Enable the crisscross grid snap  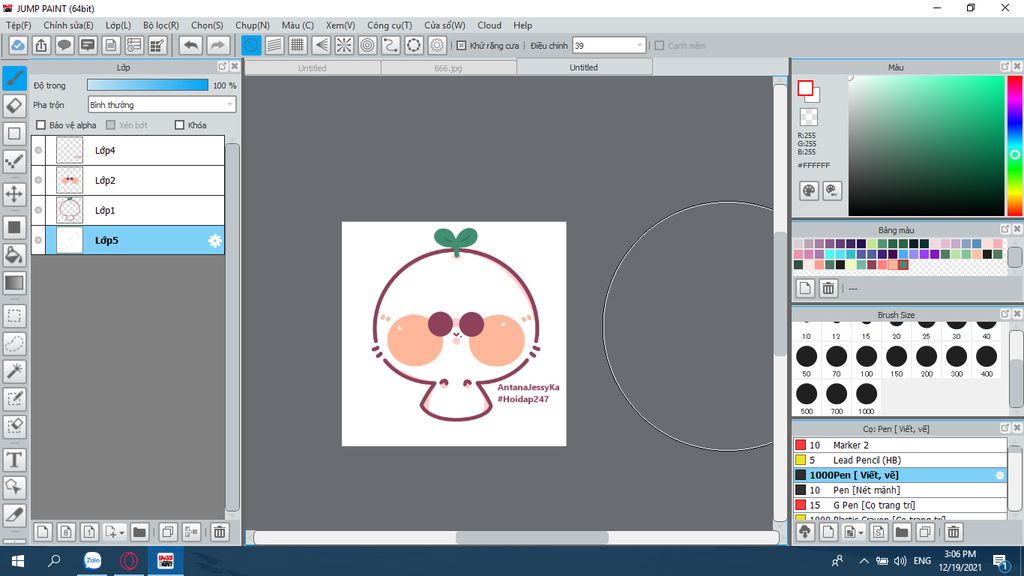[298, 45]
